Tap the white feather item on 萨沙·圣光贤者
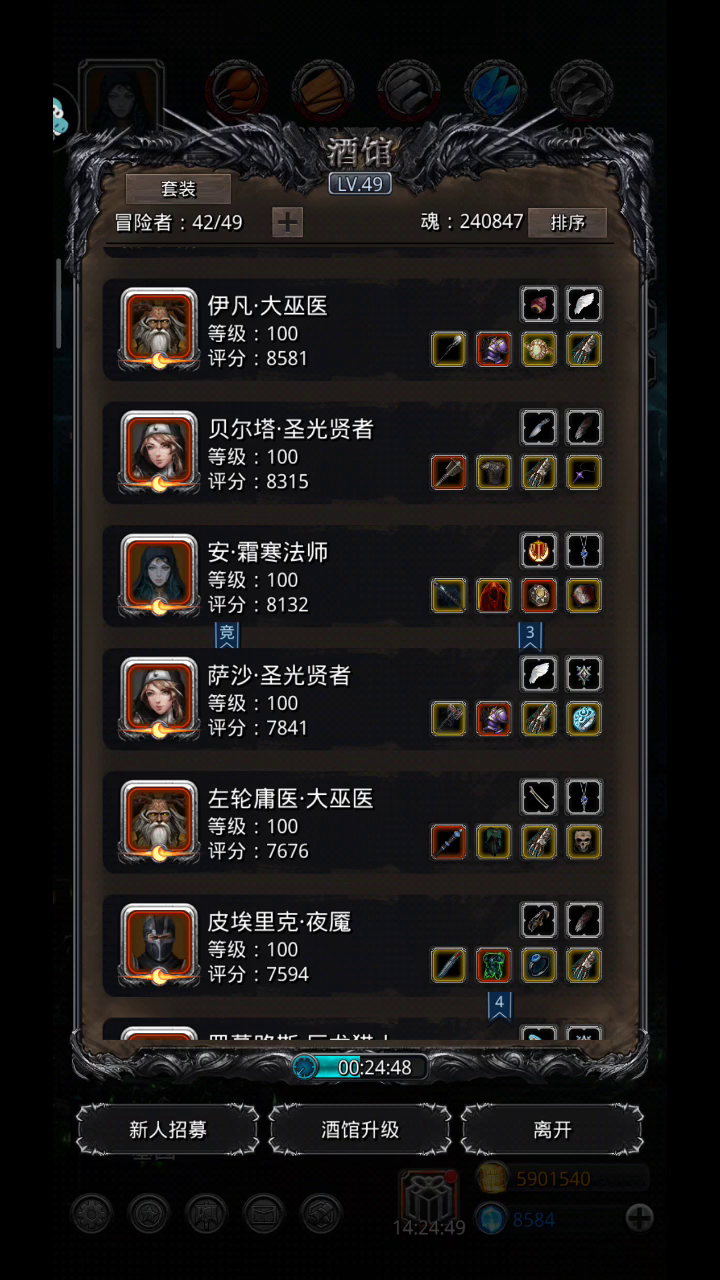720x1280 pixels. pyautogui.click(x=539, y=673)
